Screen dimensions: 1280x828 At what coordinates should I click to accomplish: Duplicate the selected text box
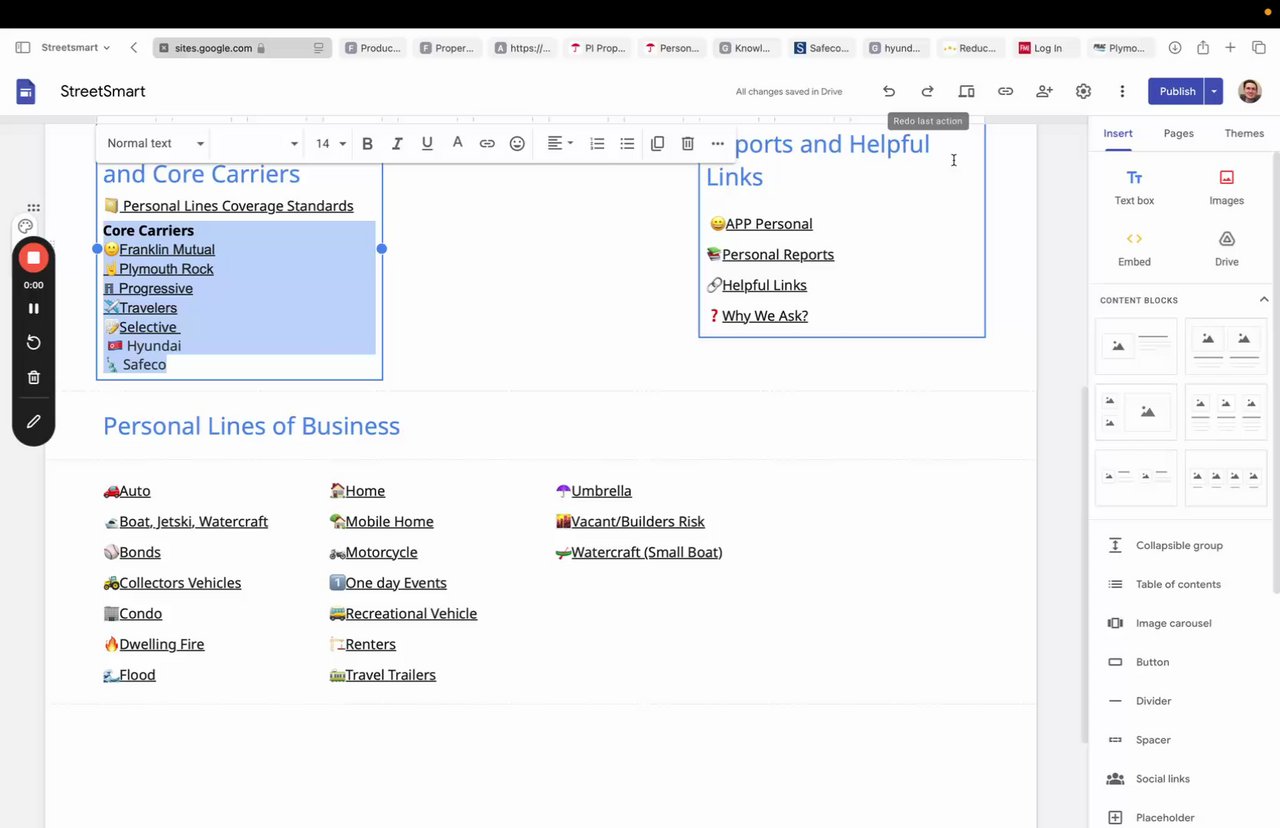tap(657, 144)
